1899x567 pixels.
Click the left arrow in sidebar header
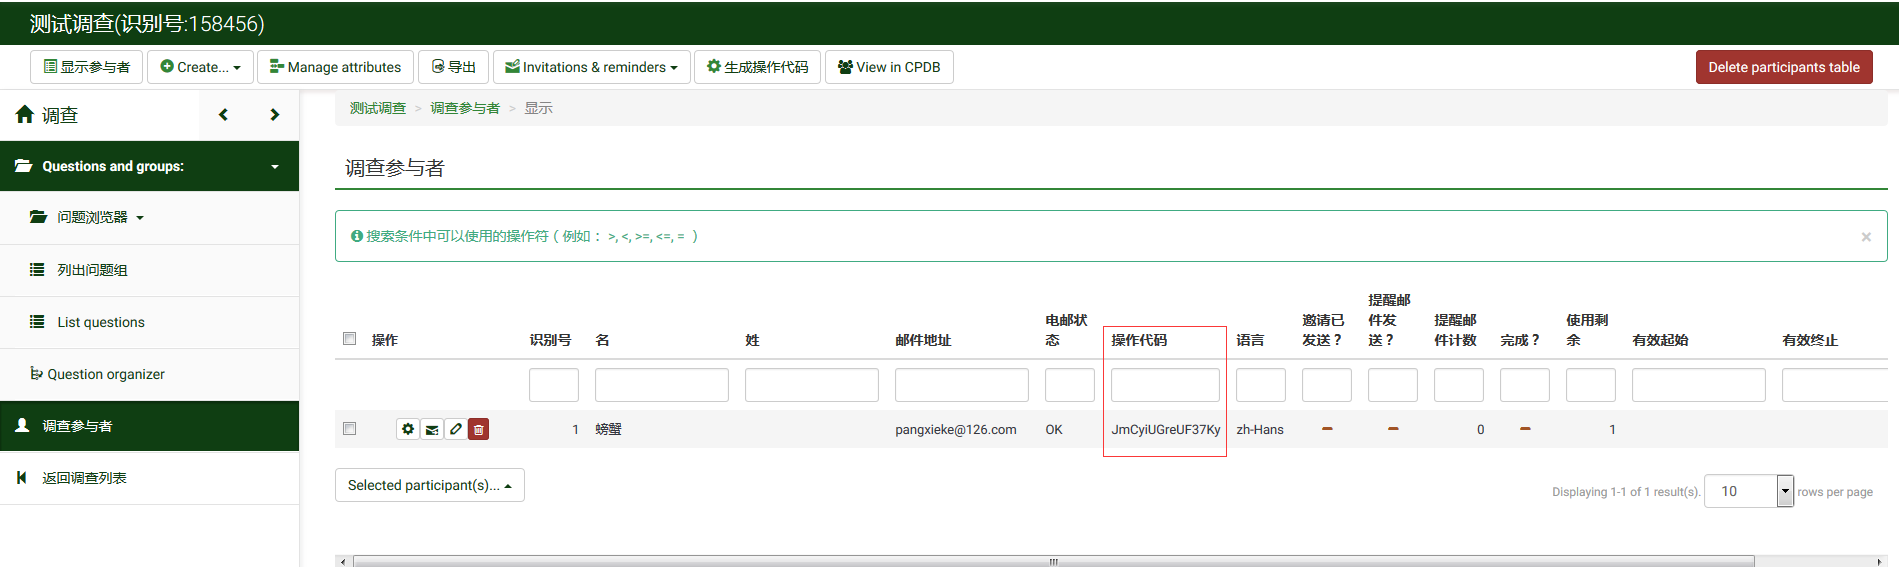pos(224,115)
